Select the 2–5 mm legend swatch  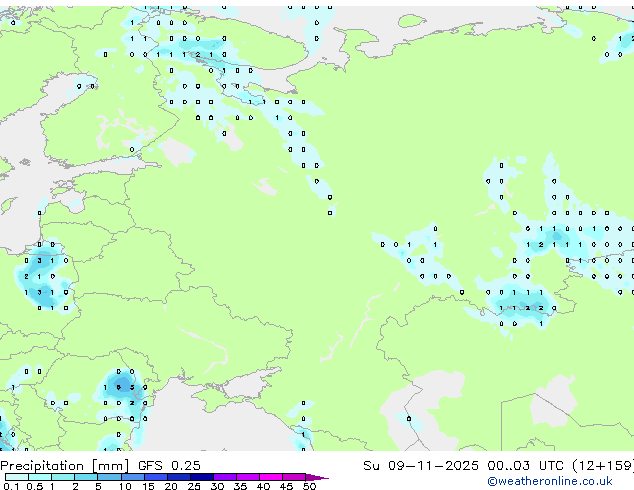(86, 477)
